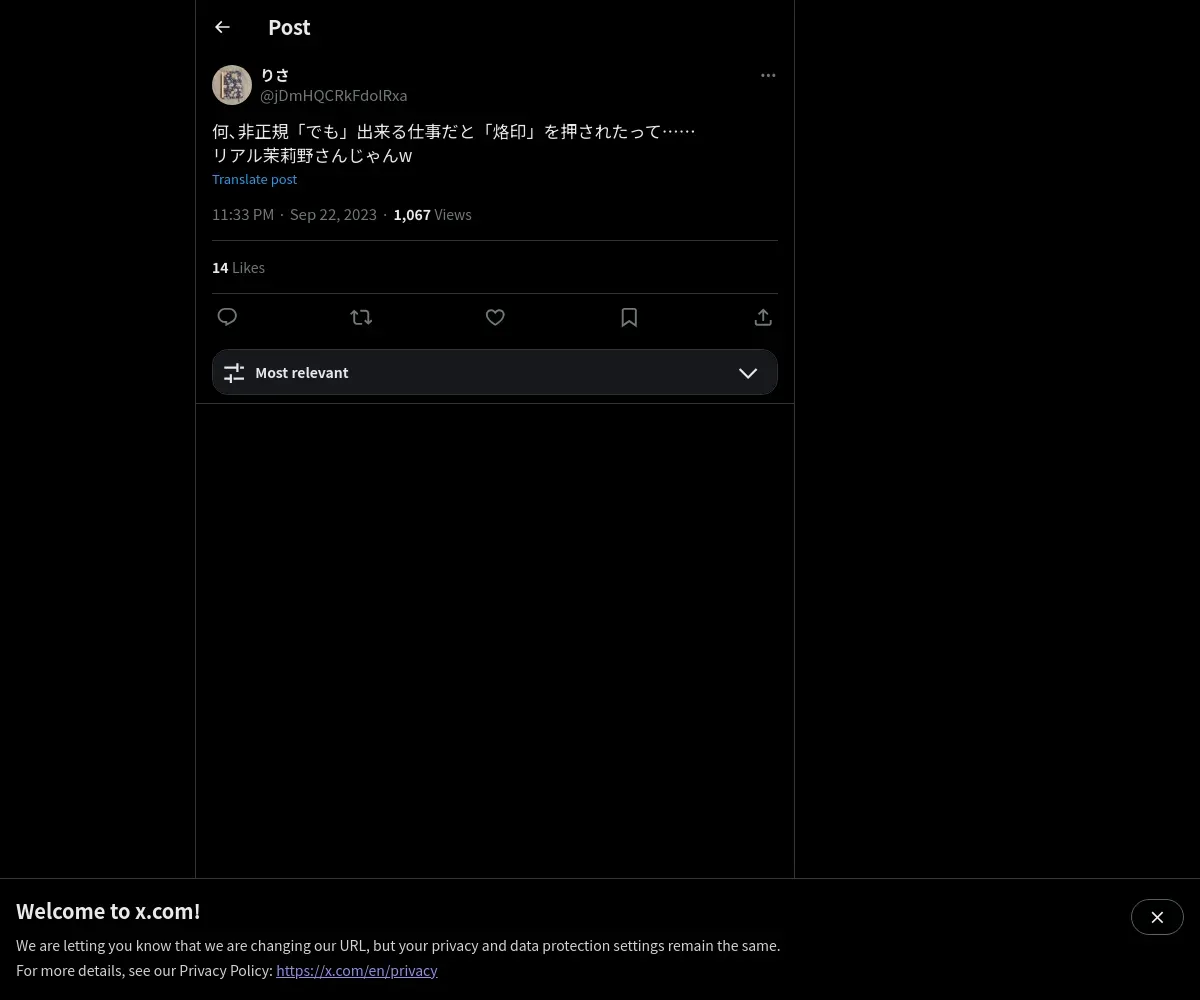Repost using the retweet arrows icon
This screenshot has height=1000, width=1200.
361,317
